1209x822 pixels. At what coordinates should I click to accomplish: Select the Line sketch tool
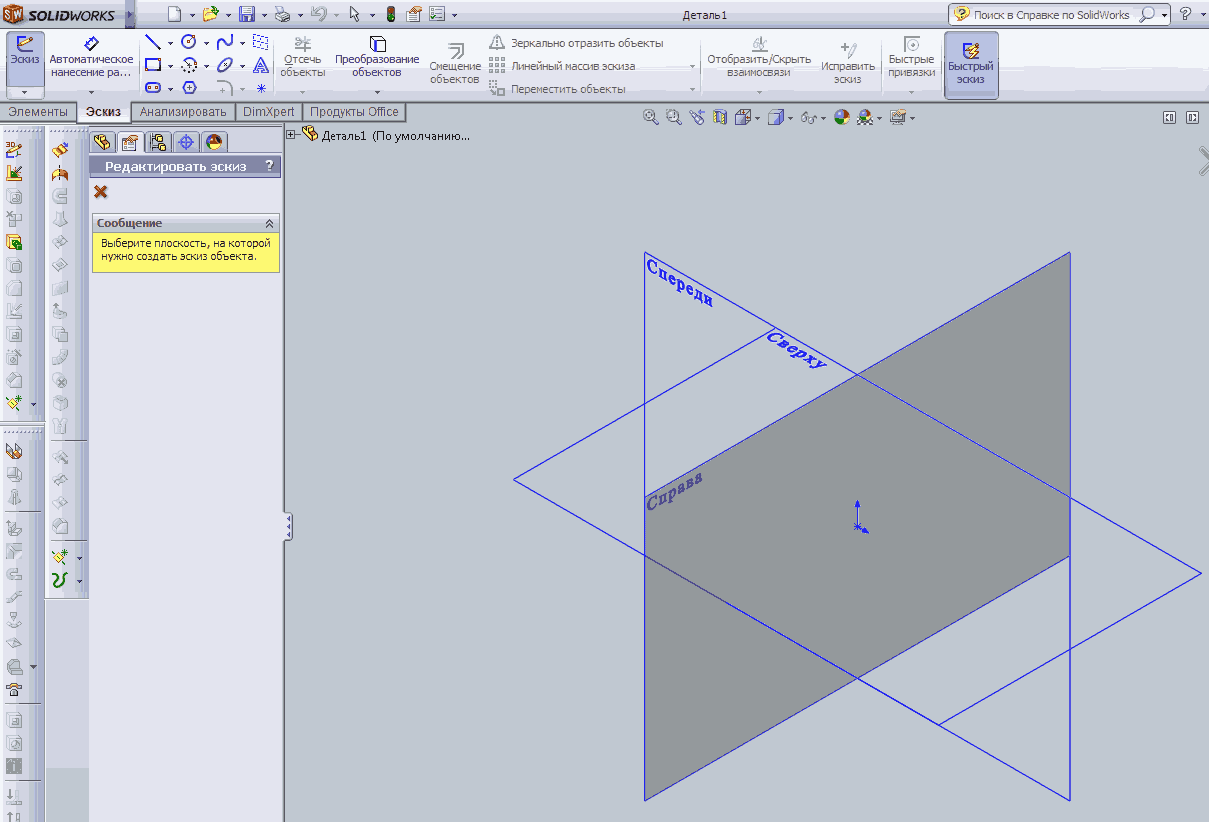coord(152,42)
